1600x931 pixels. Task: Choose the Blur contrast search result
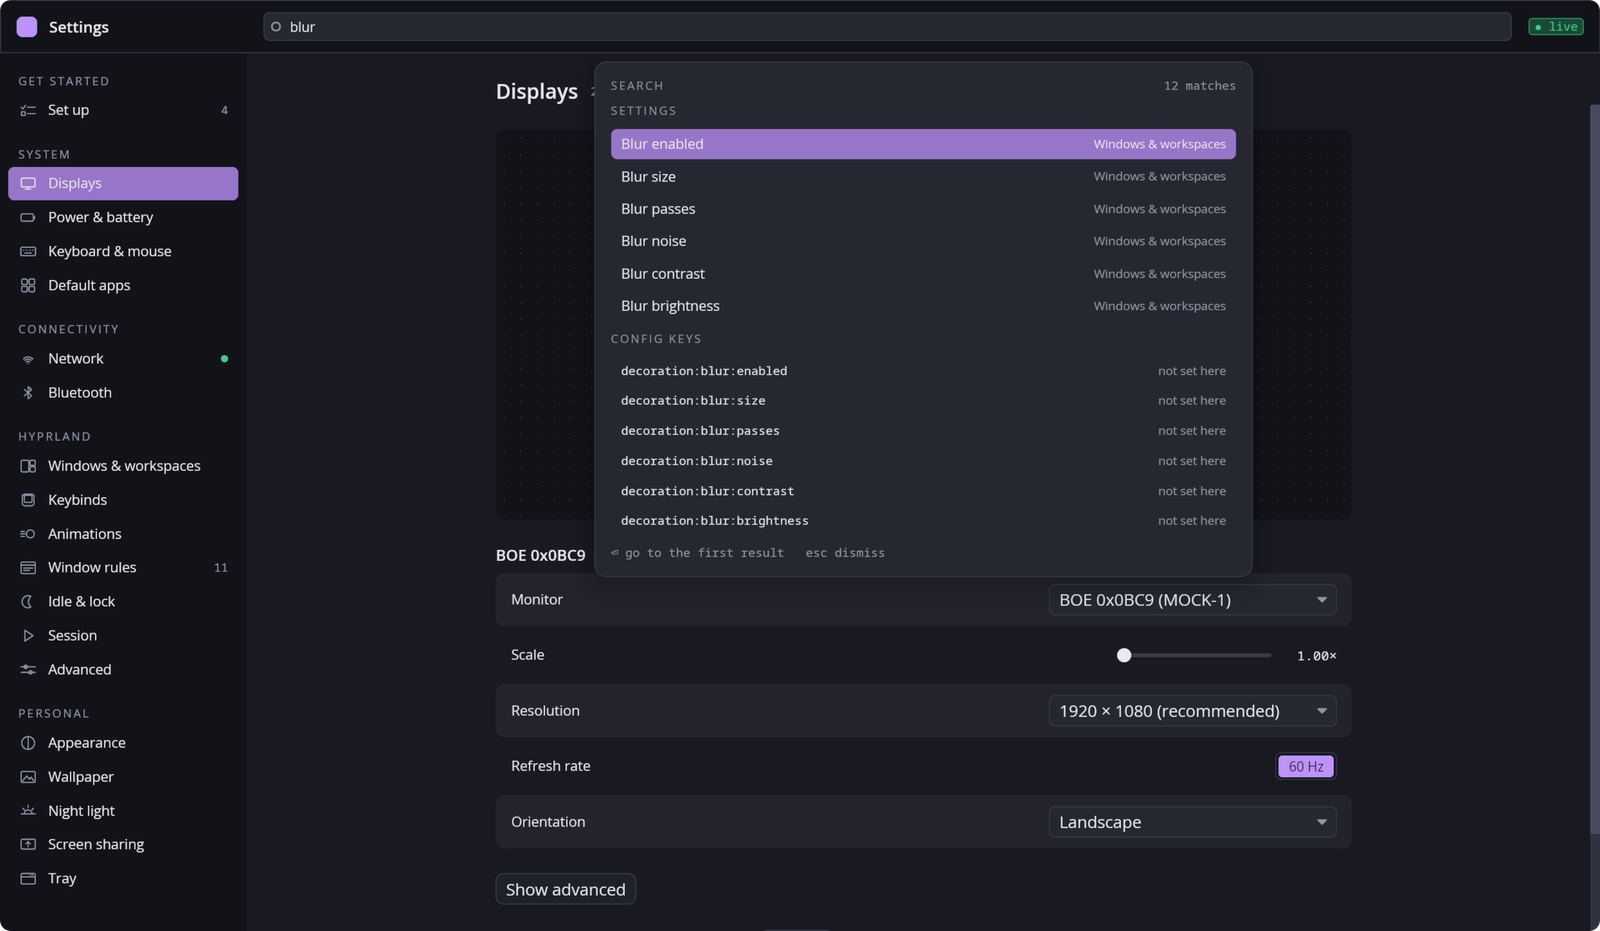point(923,274)
